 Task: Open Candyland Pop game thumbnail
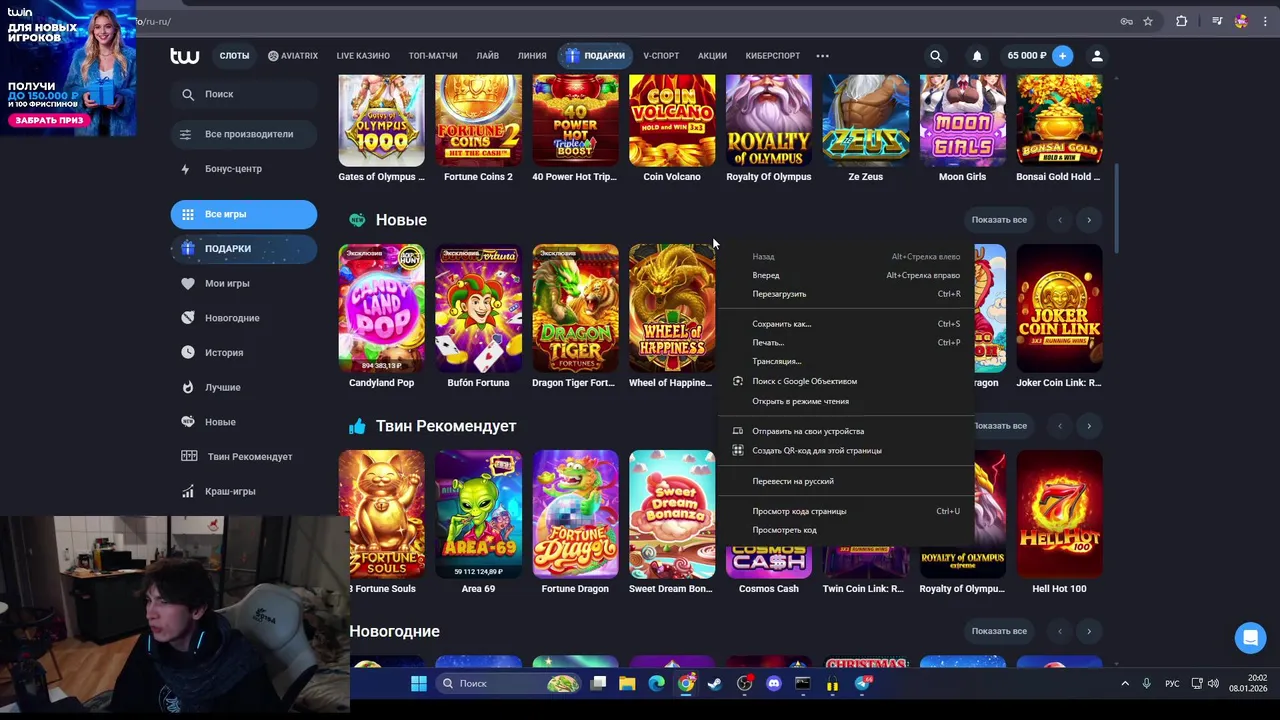tap(381, 308)
